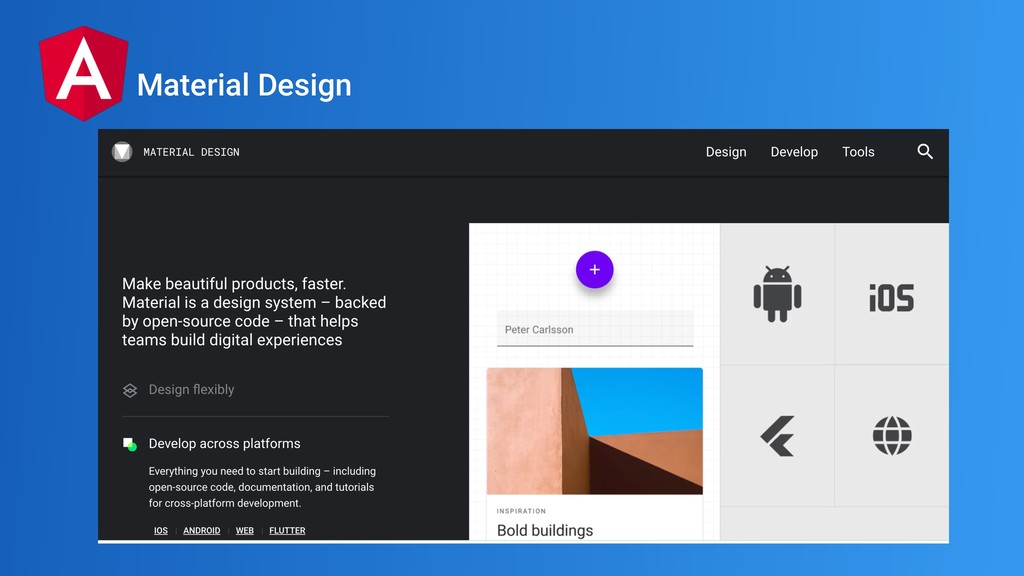Click the MATERIAL DESIGN header text
The height and width of the screenshot is (576, 1024).
click(x=191, y=152)
